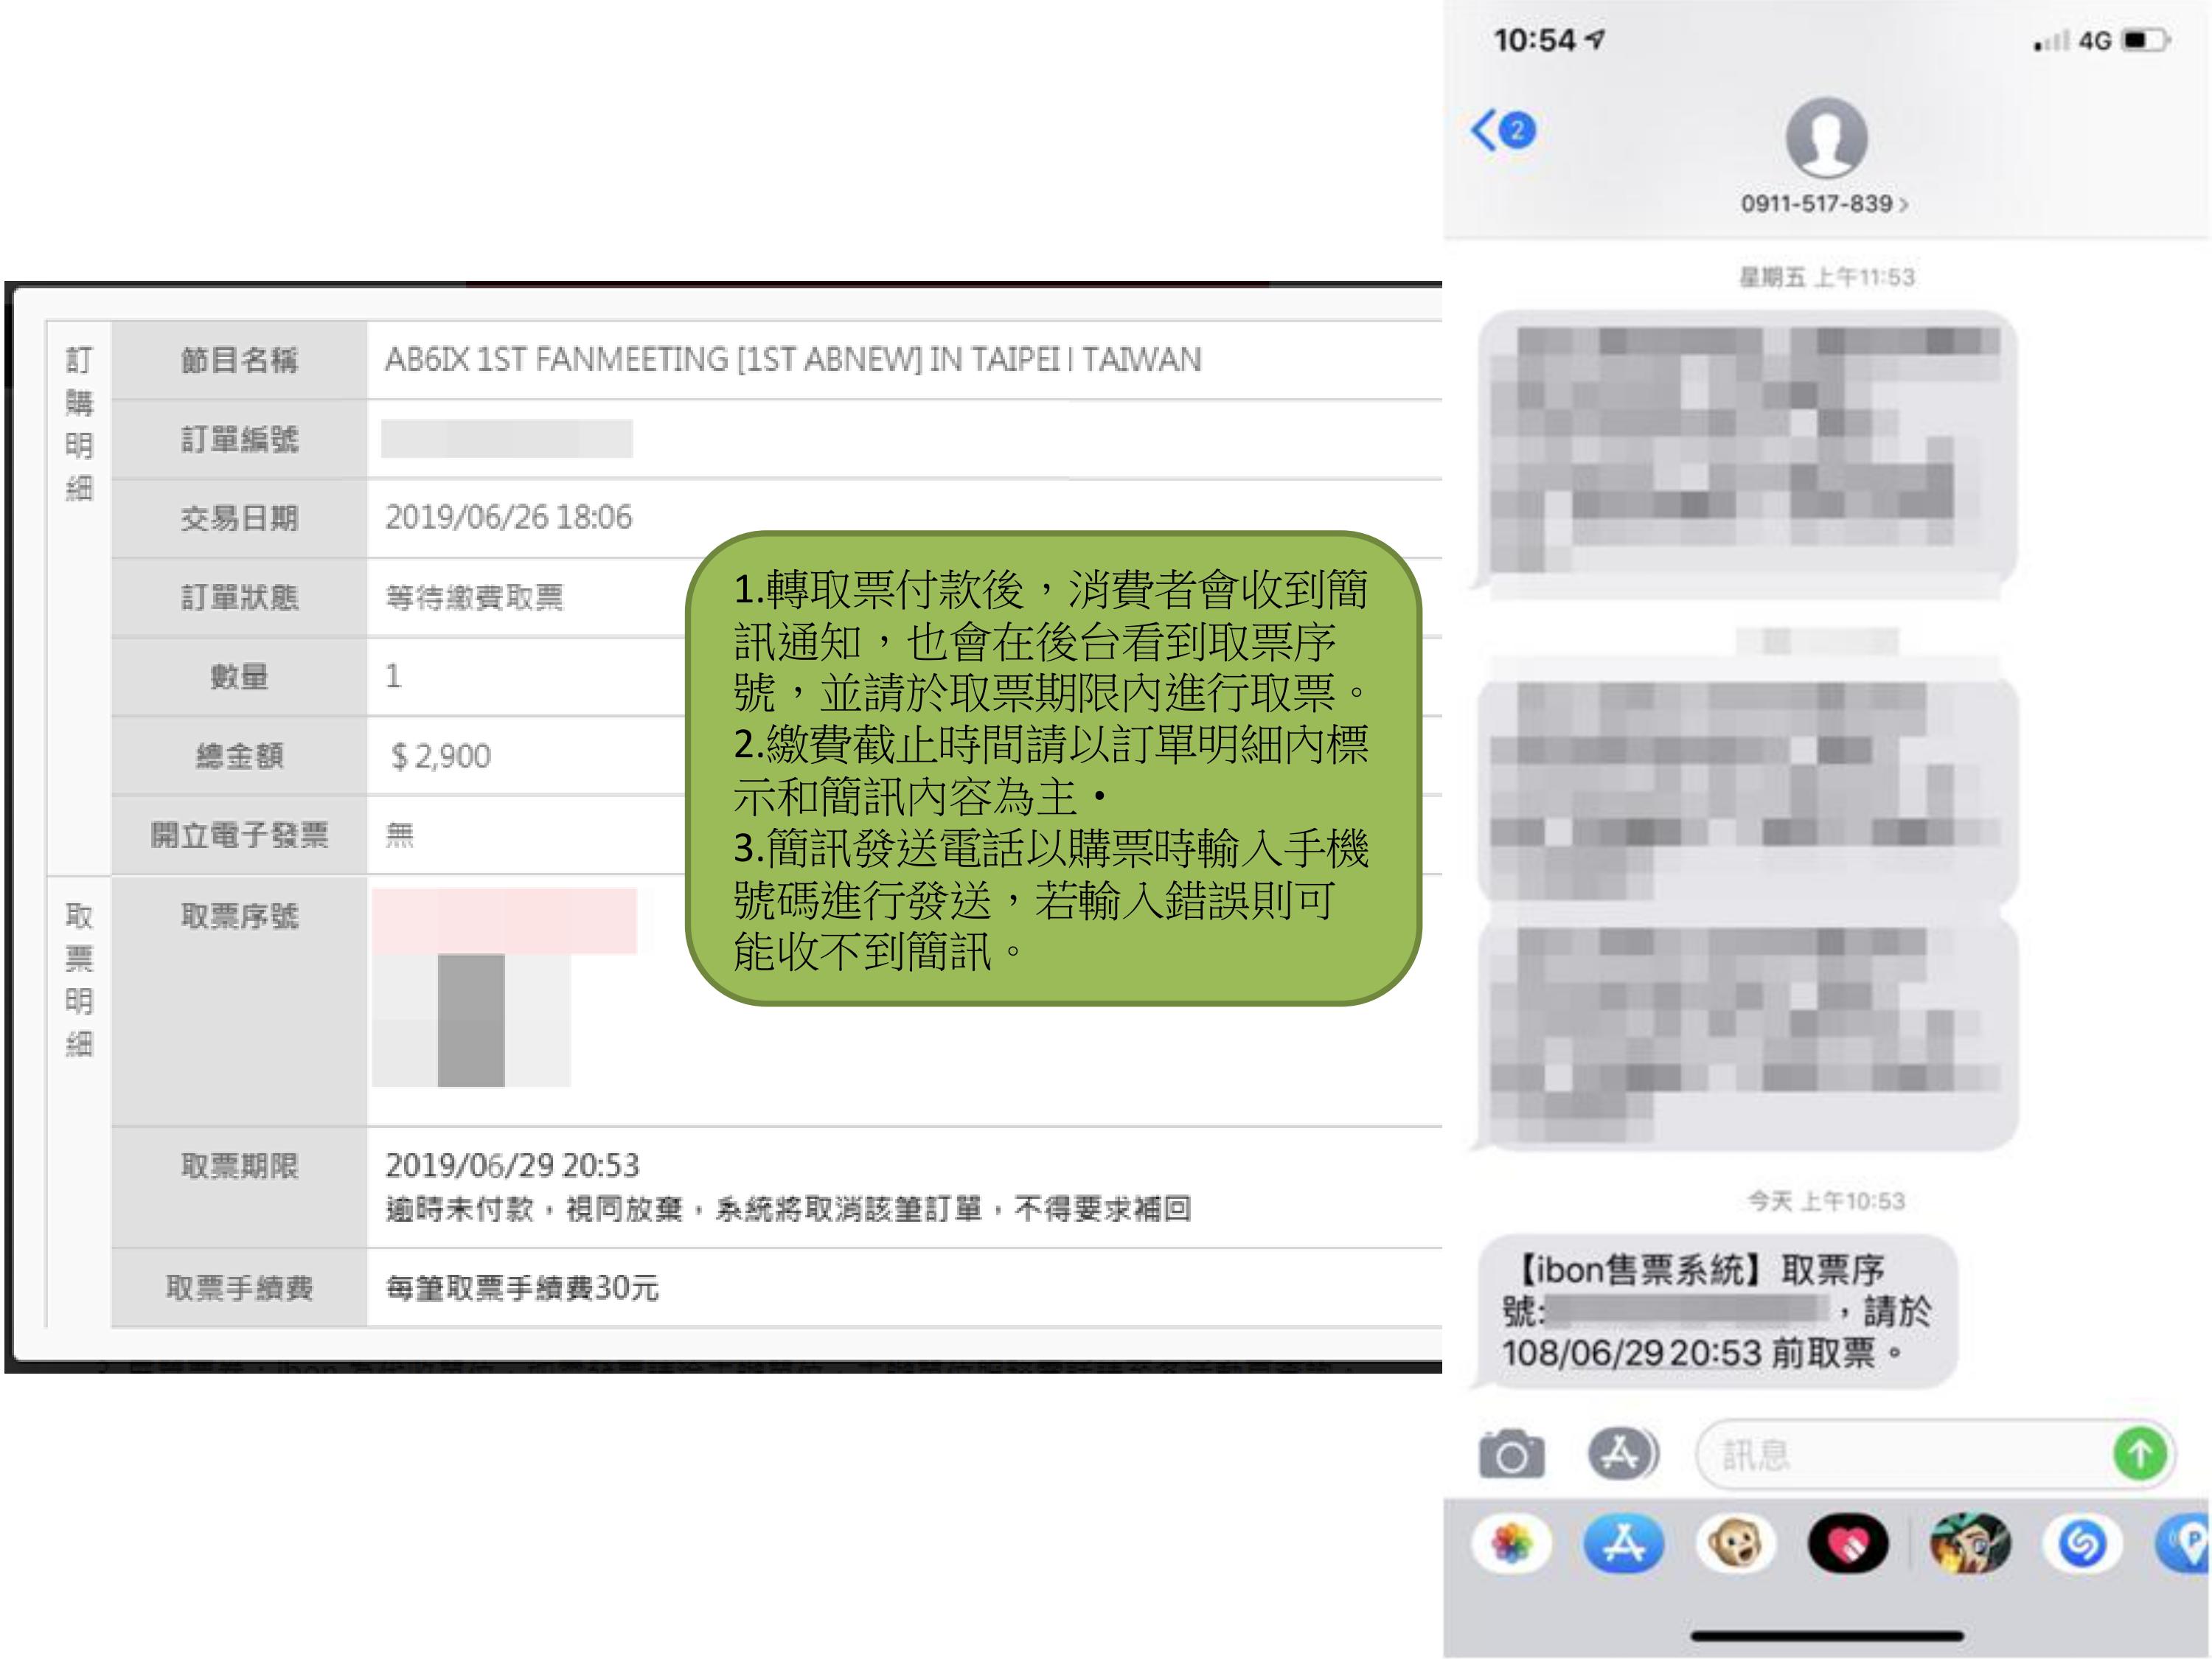Tap the Shazam icon in app strip

[2082, 1545]
